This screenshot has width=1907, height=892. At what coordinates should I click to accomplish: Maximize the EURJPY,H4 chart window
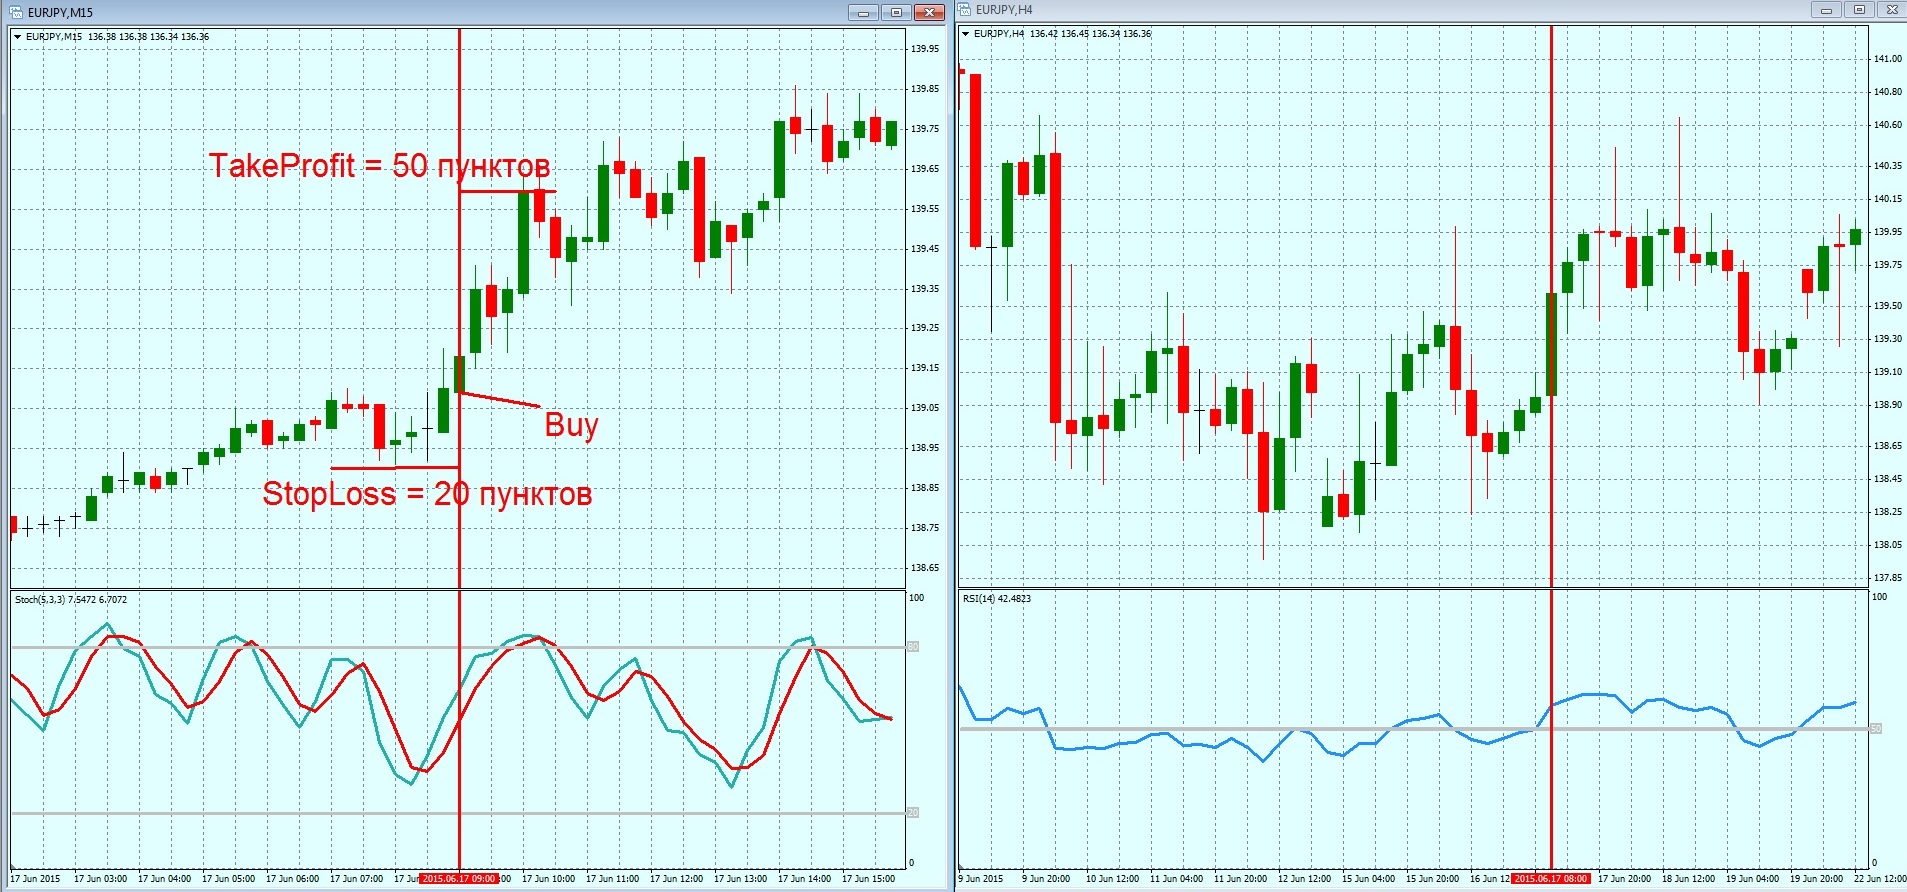(1859, 10)
